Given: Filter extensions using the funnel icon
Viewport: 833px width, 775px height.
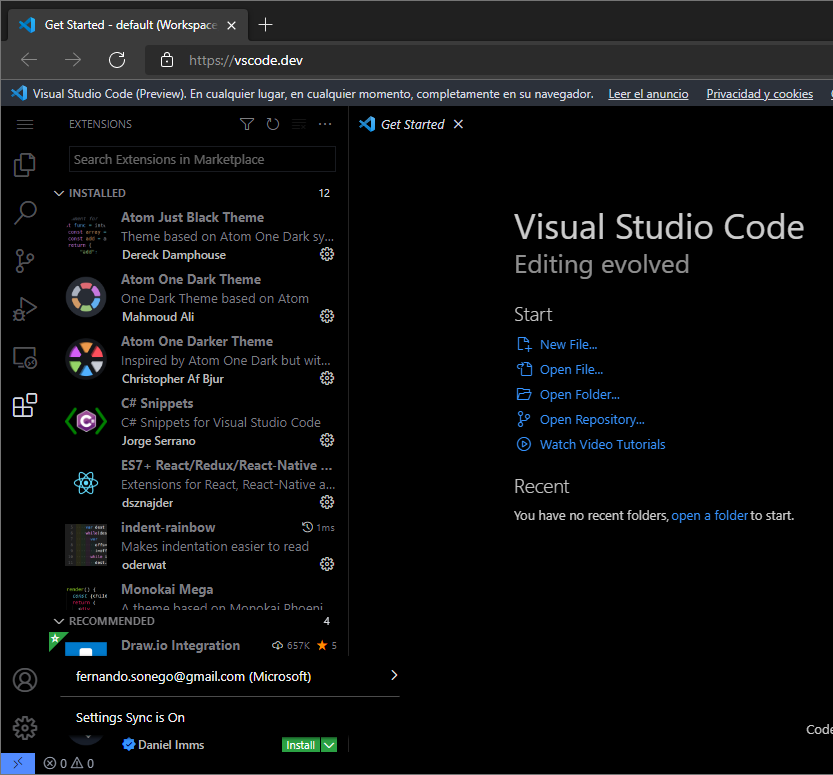Looking at the screenshot, I should 247,124.
